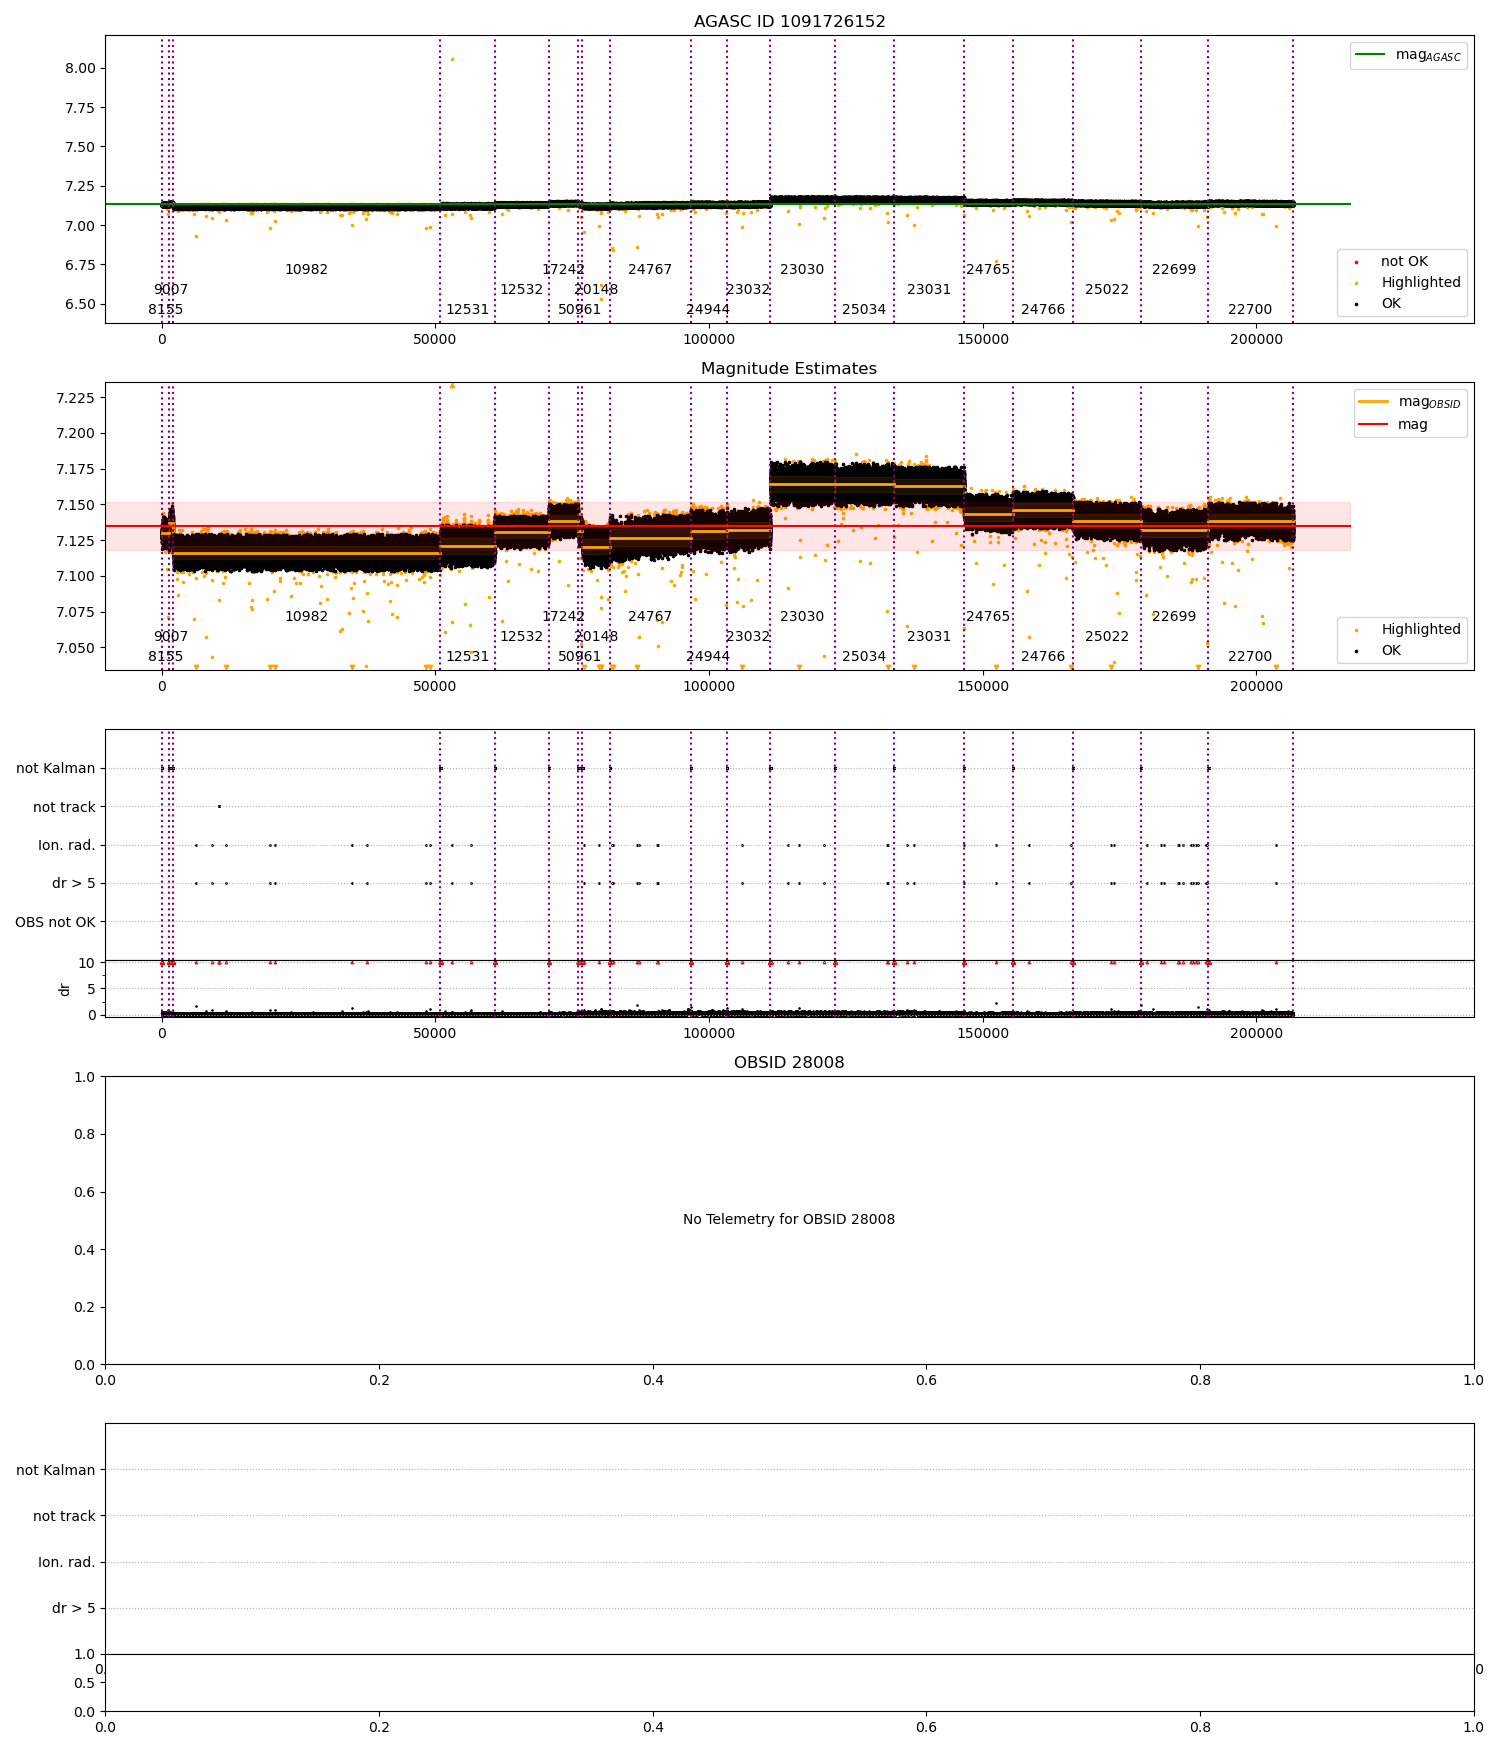1500x1750 pixels.
Task: Click OBSID label 23032 in Magnitude Estimates plot
Action: (x=748, y=637)
